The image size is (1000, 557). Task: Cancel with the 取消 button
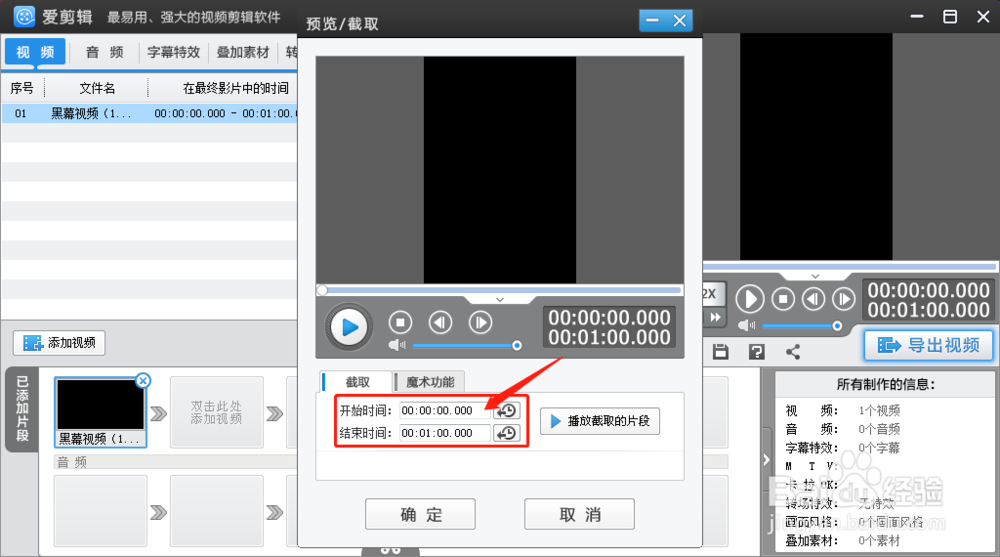point(579,514)
